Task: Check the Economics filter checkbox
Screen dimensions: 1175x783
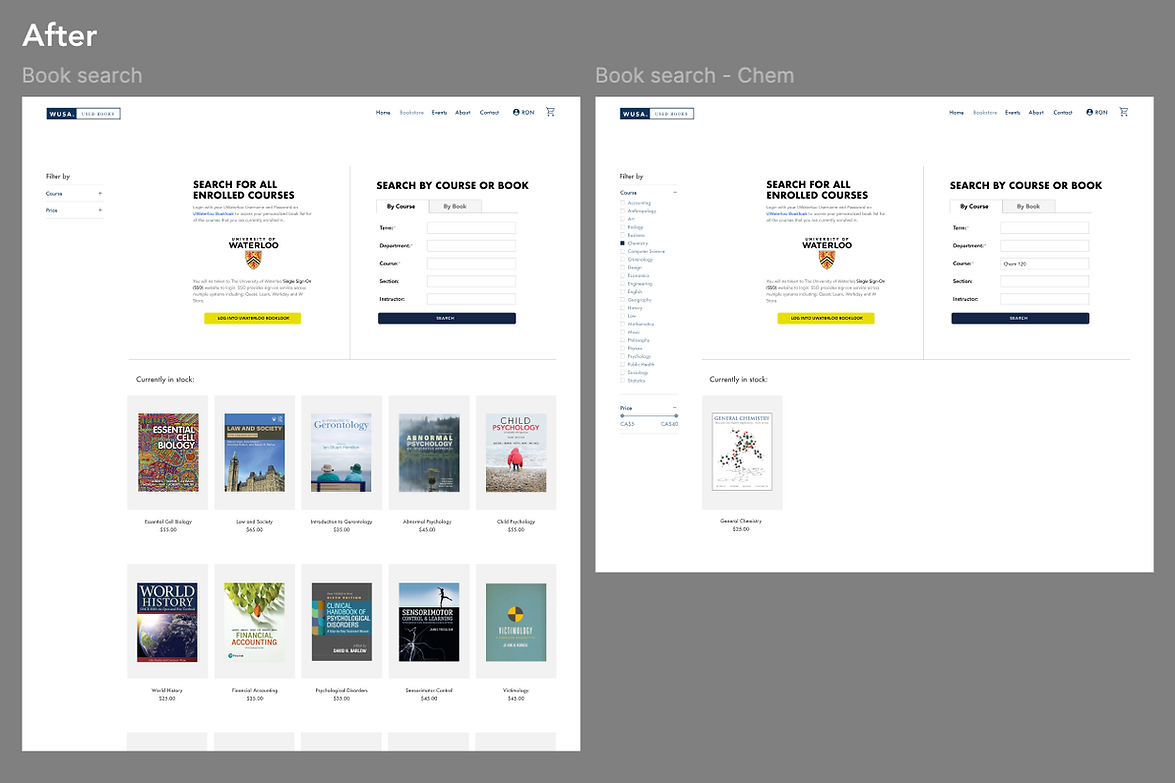Action: 622,276
